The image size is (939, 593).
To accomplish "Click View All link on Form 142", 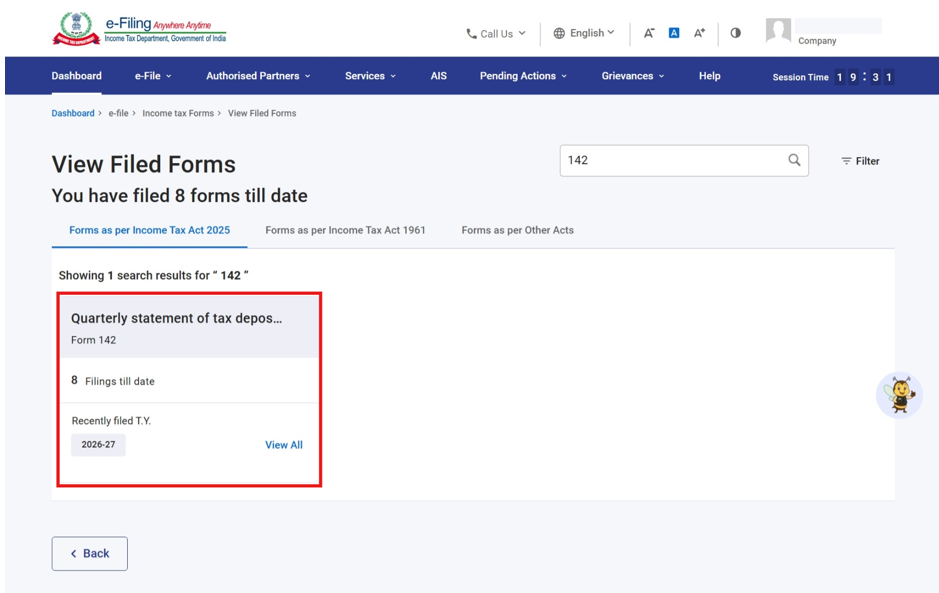I will [284, 445].
